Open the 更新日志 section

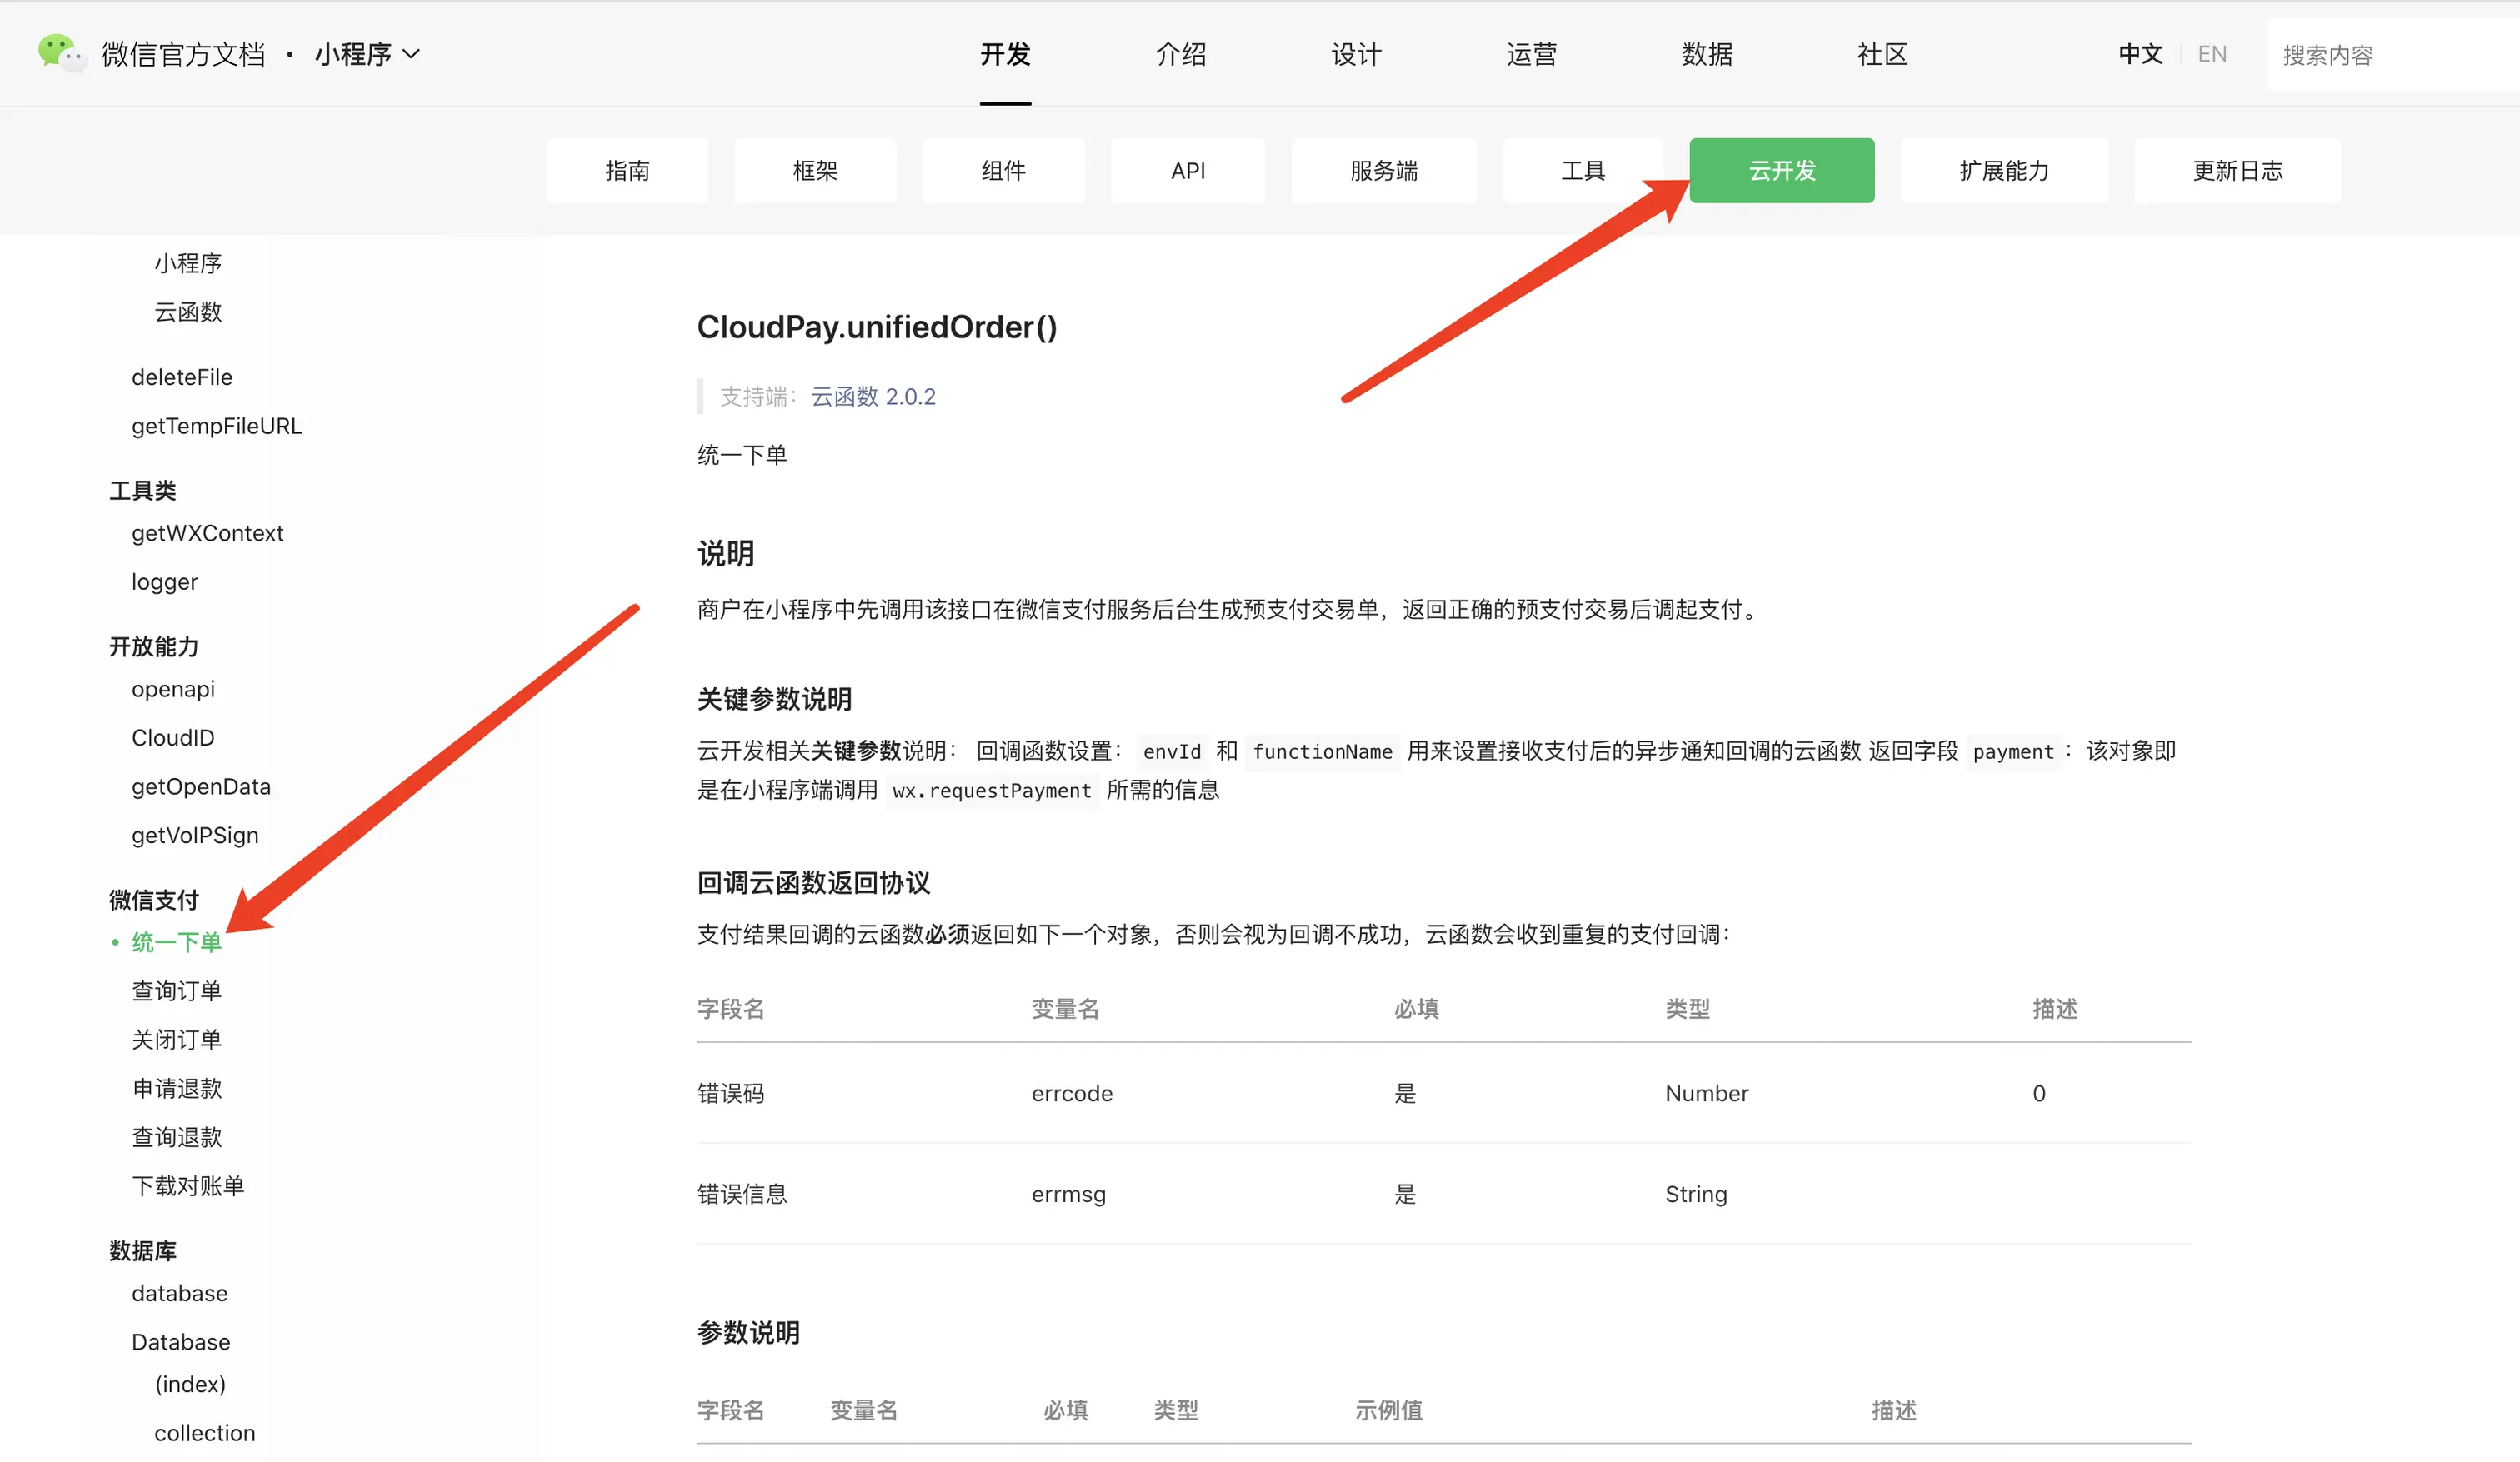point(2237,171)
